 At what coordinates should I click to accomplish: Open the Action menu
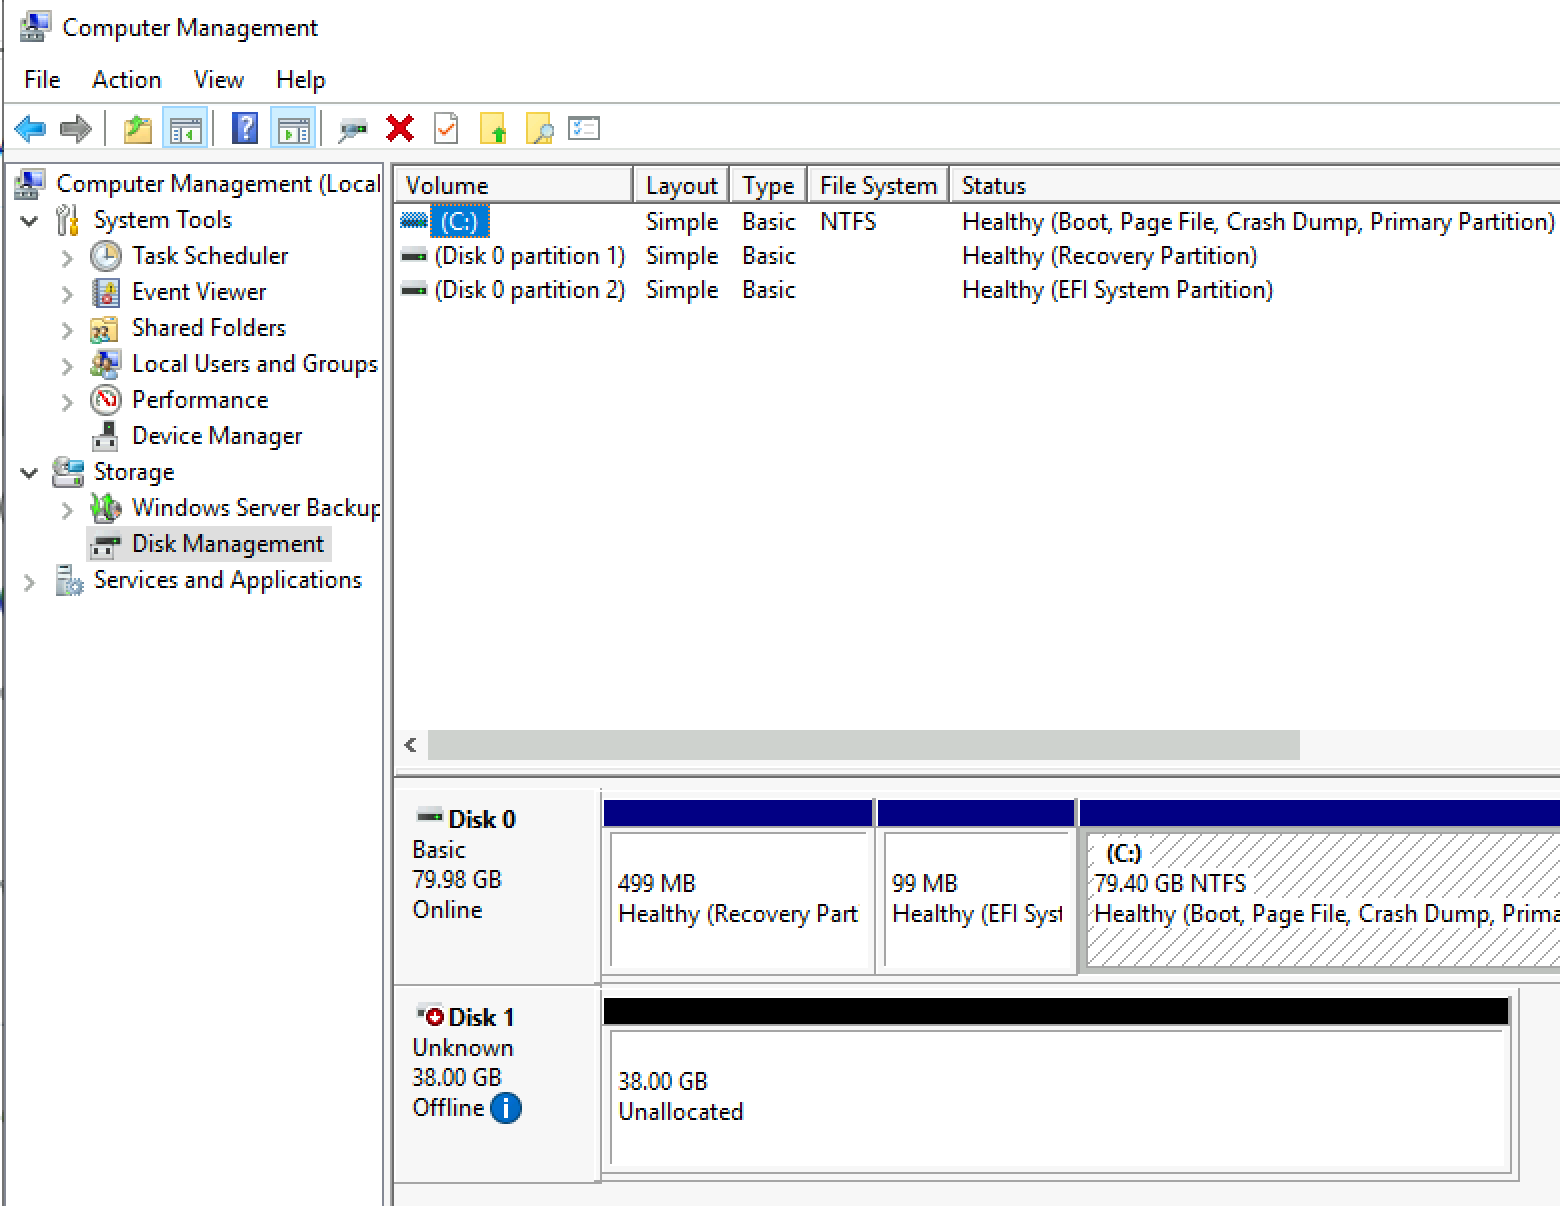pos(126,80)
